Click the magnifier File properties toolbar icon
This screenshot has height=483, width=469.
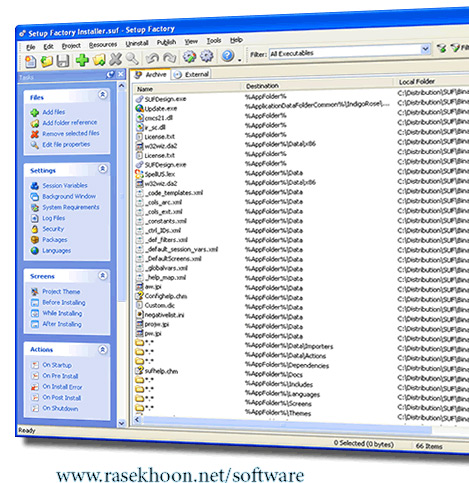pyautogui.click(x=132, y=58)
